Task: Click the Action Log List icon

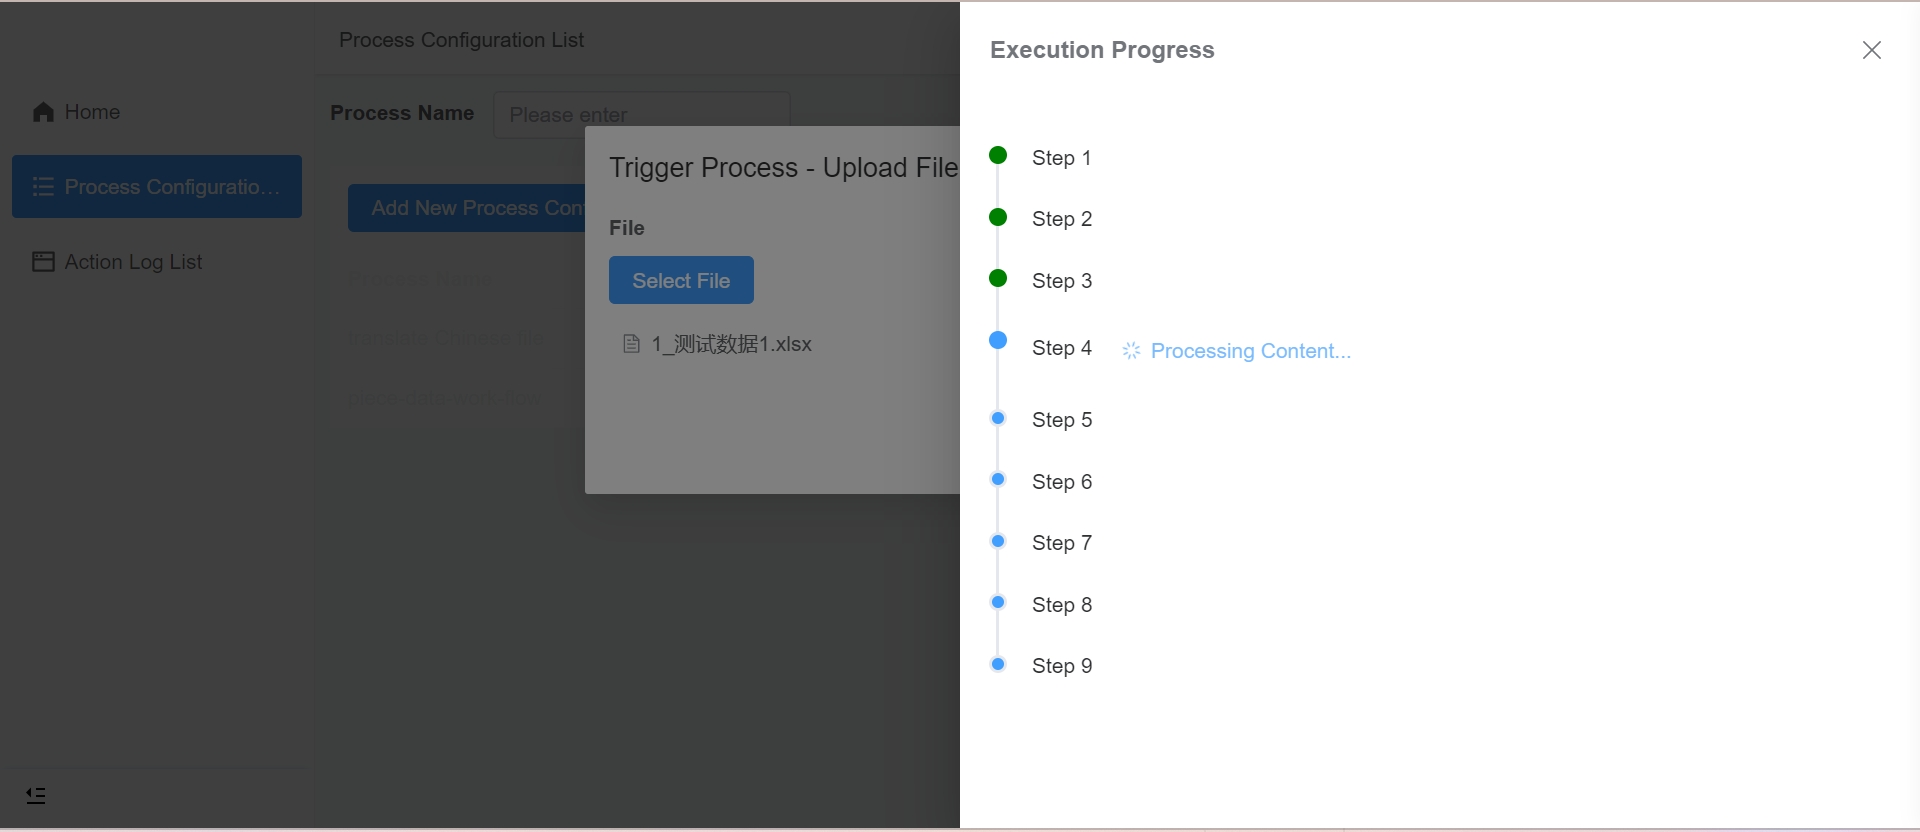Action: click(42, 261)
